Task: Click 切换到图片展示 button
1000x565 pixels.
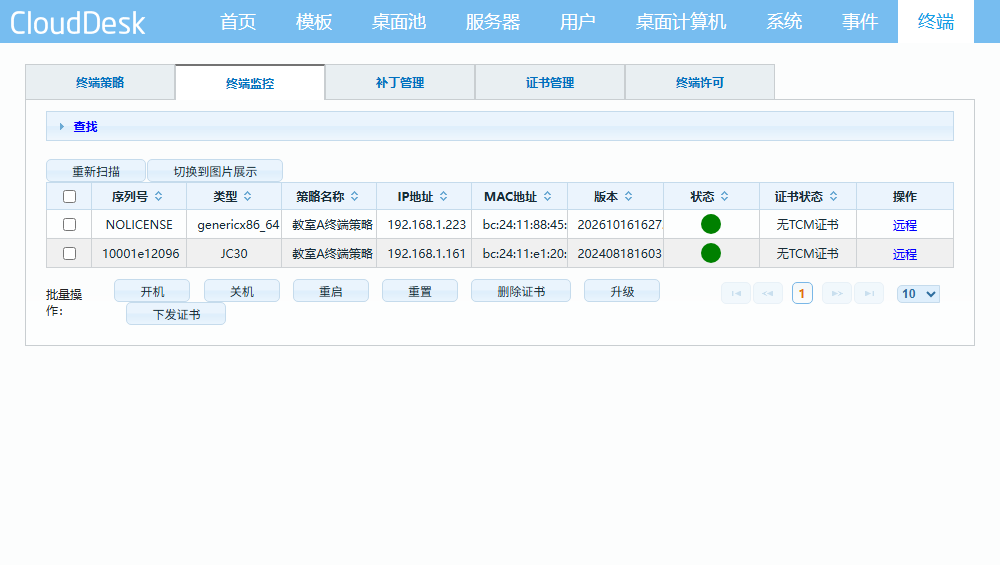Action: (215, 171)
